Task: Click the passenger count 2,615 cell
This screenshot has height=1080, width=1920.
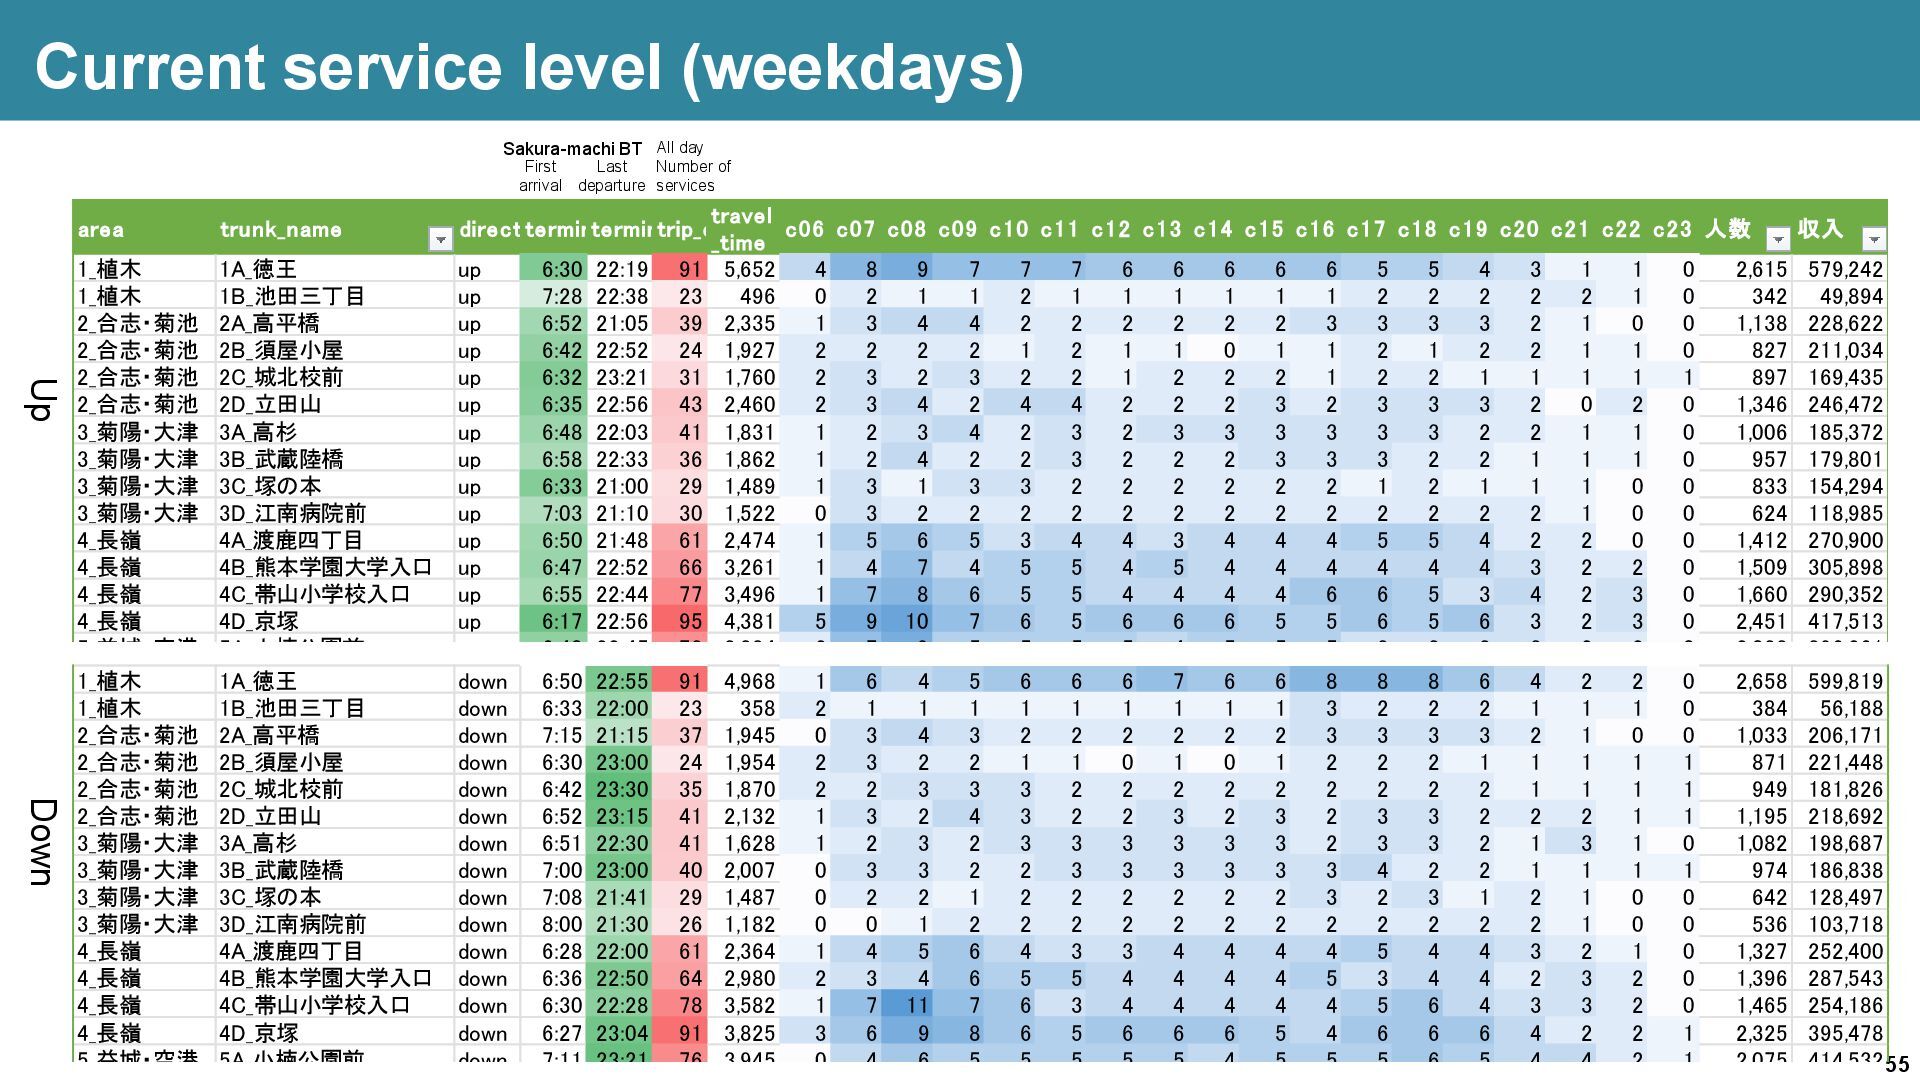Action: 1760,269
